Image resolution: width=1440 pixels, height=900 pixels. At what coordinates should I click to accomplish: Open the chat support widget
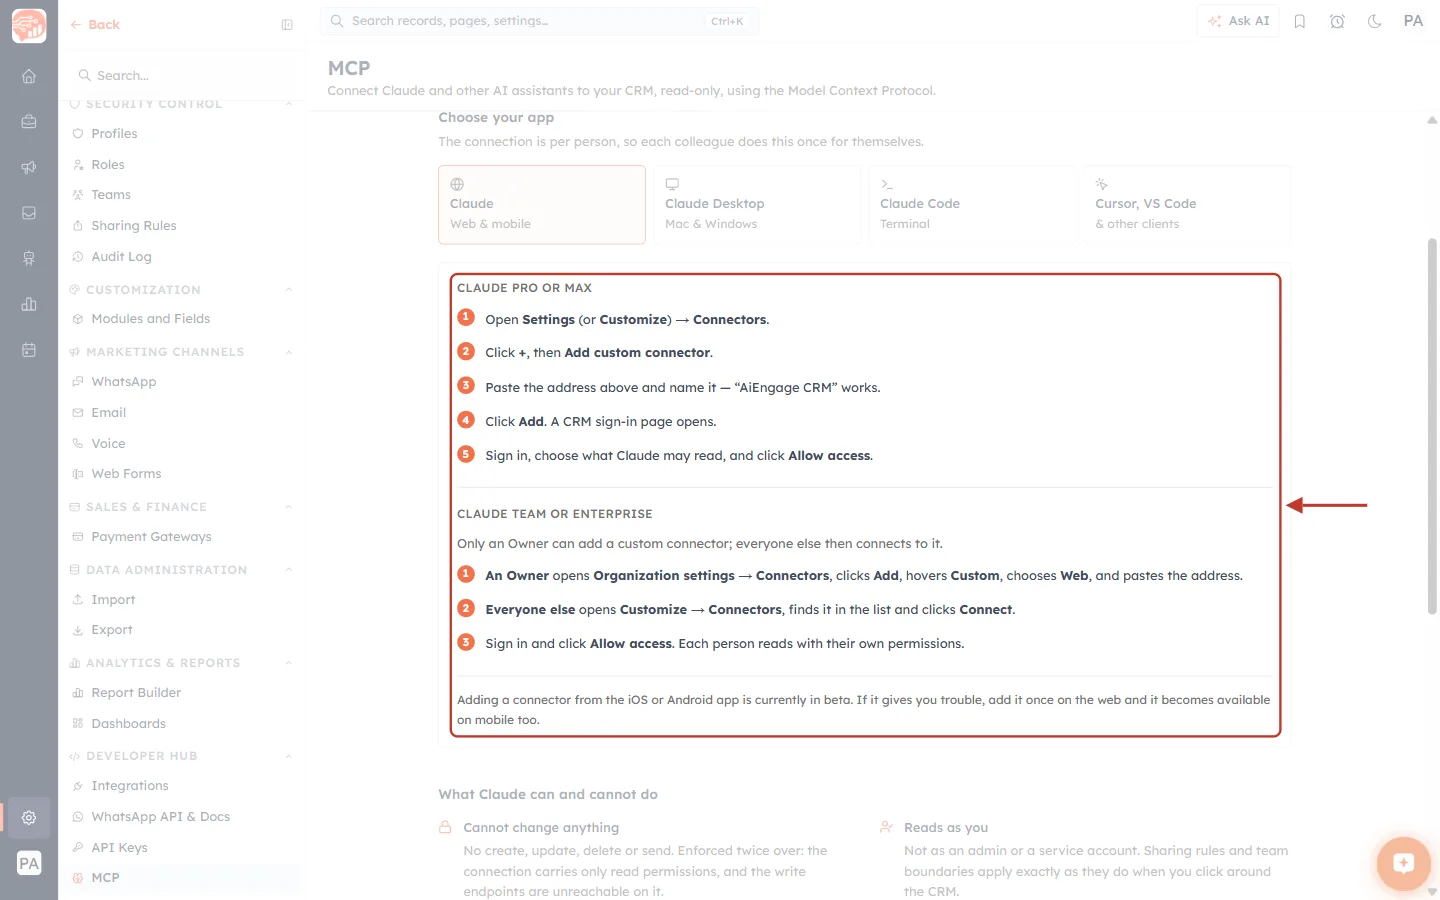(1403, 863)
